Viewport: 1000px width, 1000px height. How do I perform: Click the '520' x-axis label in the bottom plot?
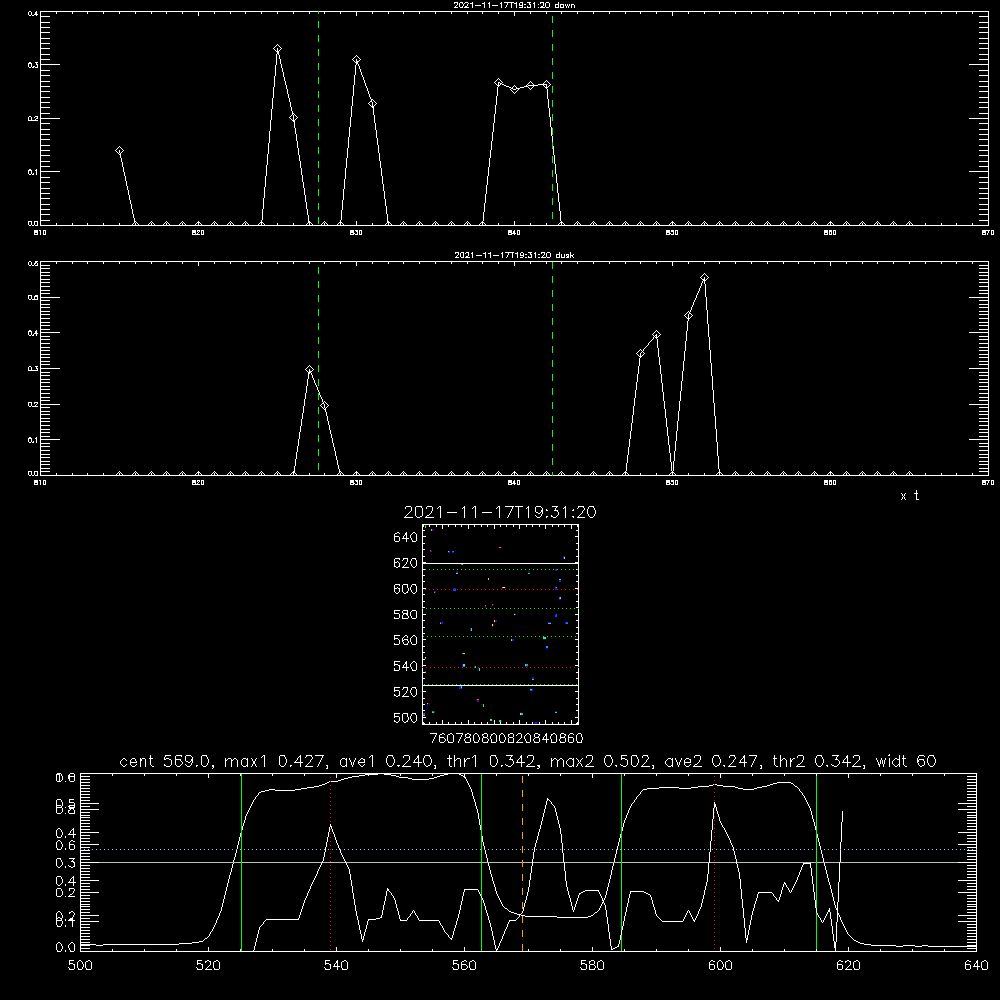[x=208, y=966]
